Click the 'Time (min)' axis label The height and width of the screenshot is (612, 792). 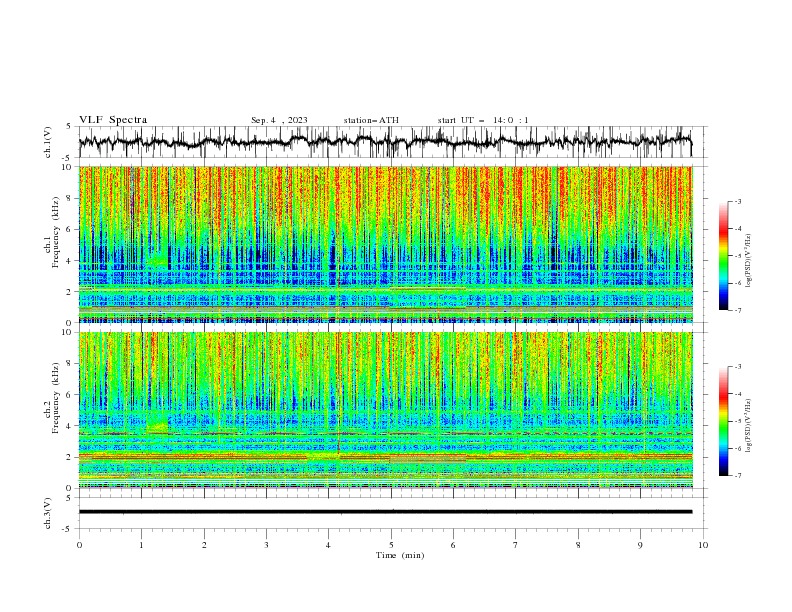[400, 555]
